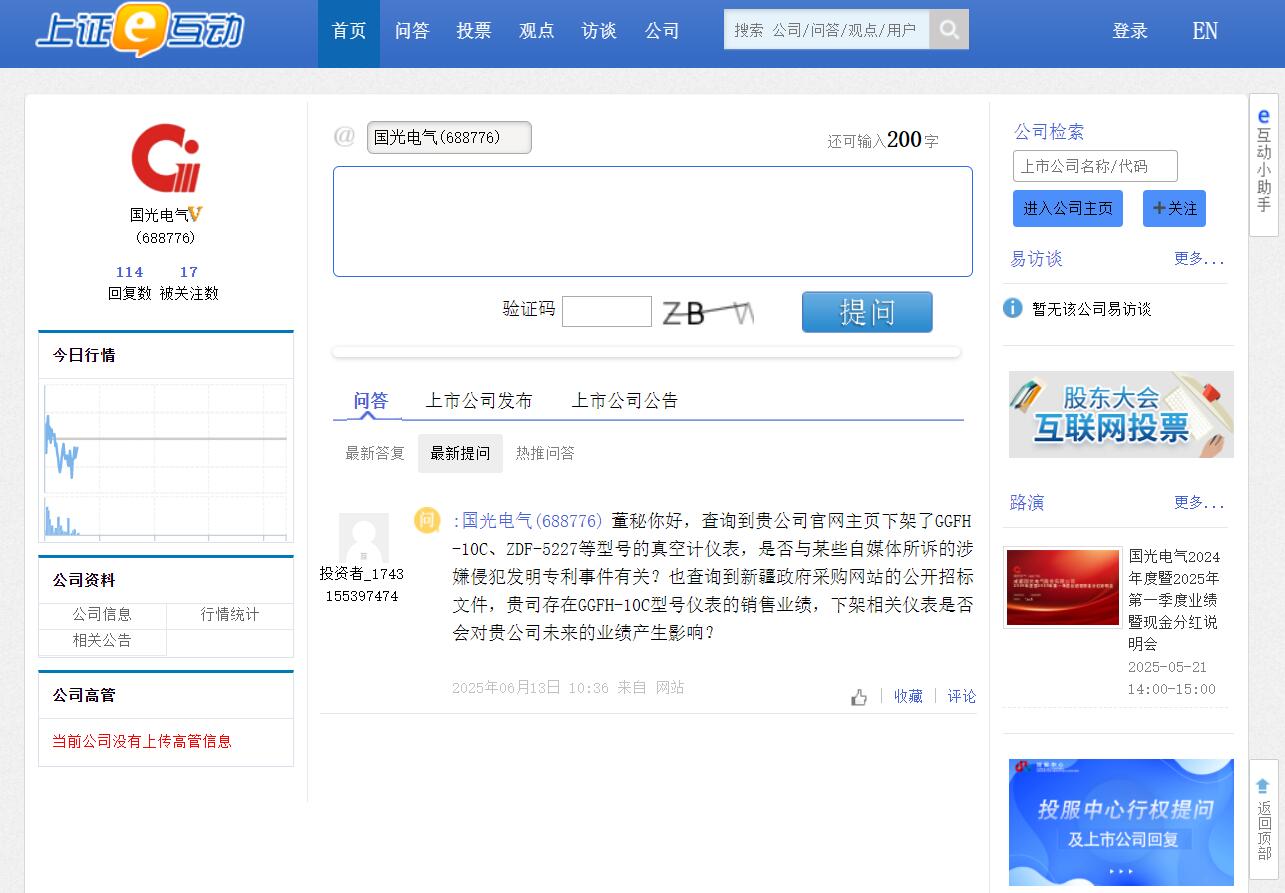This screenshot has height=893, width=1285.
Task: Open the 行情统计 link
Action: (230, 614)
